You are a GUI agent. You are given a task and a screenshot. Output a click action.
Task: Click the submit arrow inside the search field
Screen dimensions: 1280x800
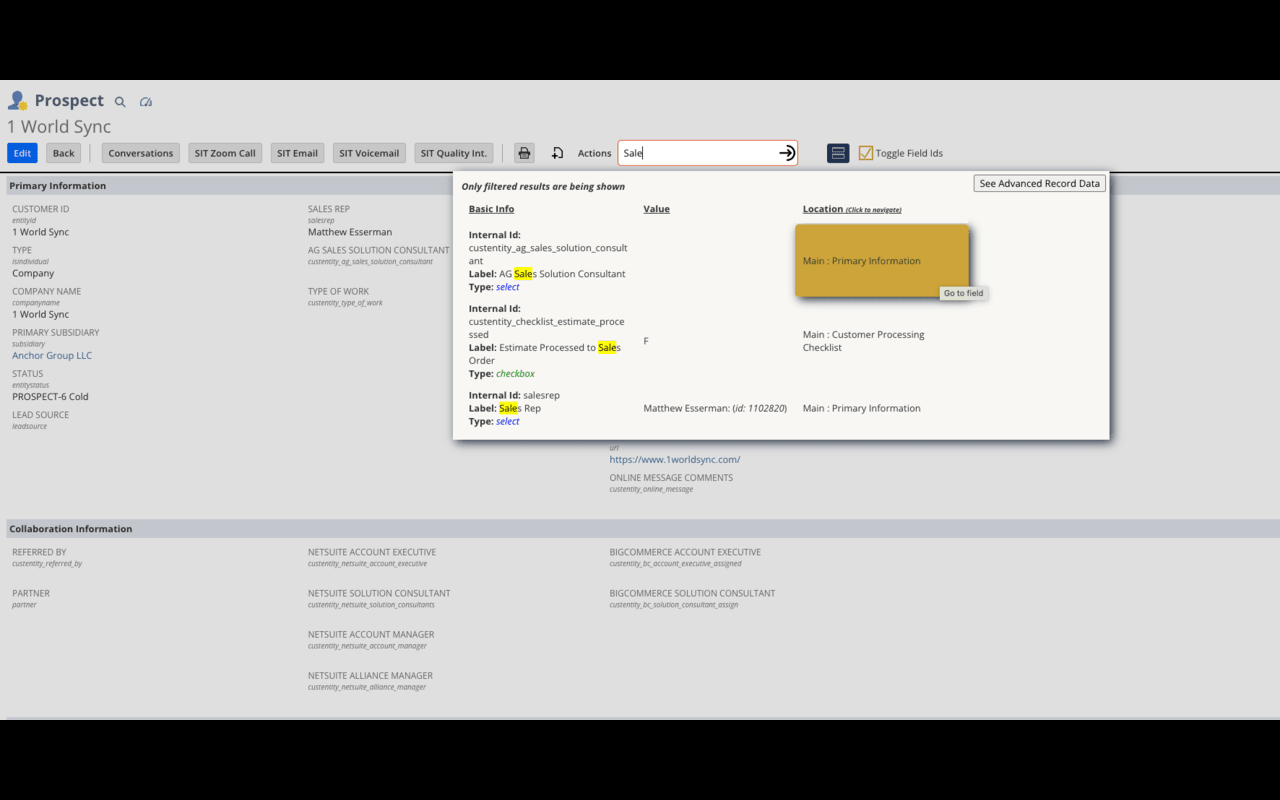point(787,152)
